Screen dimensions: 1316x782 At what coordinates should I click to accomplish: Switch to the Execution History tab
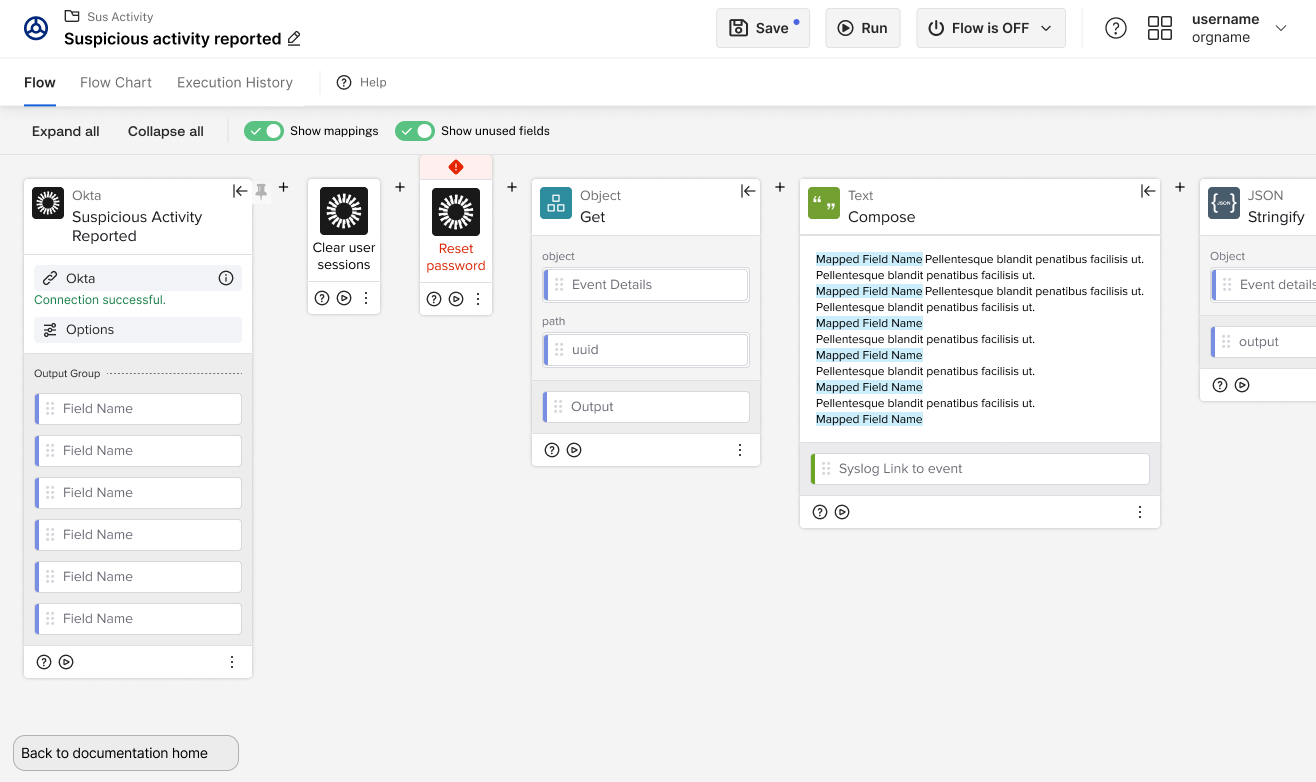point(235,82)
